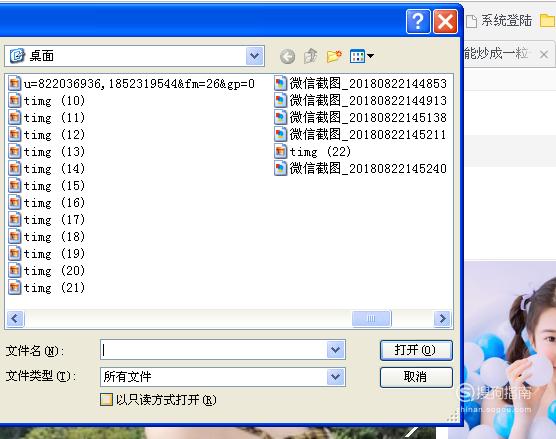Screen dimensions: 556x439
Task: Click the back navigation arrow icon
Action: point(287,56)
